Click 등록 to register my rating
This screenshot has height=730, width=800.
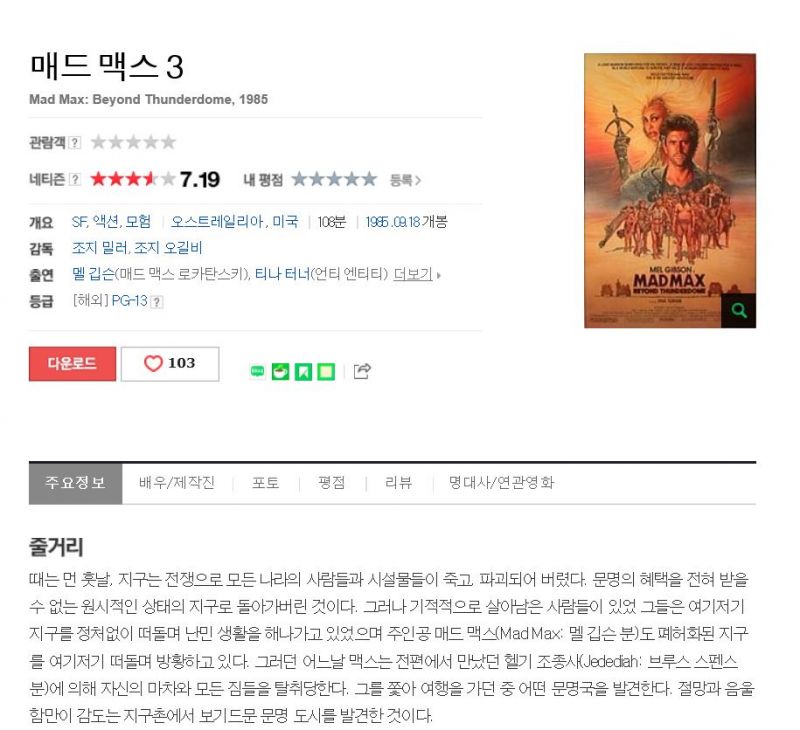(405, 180)
